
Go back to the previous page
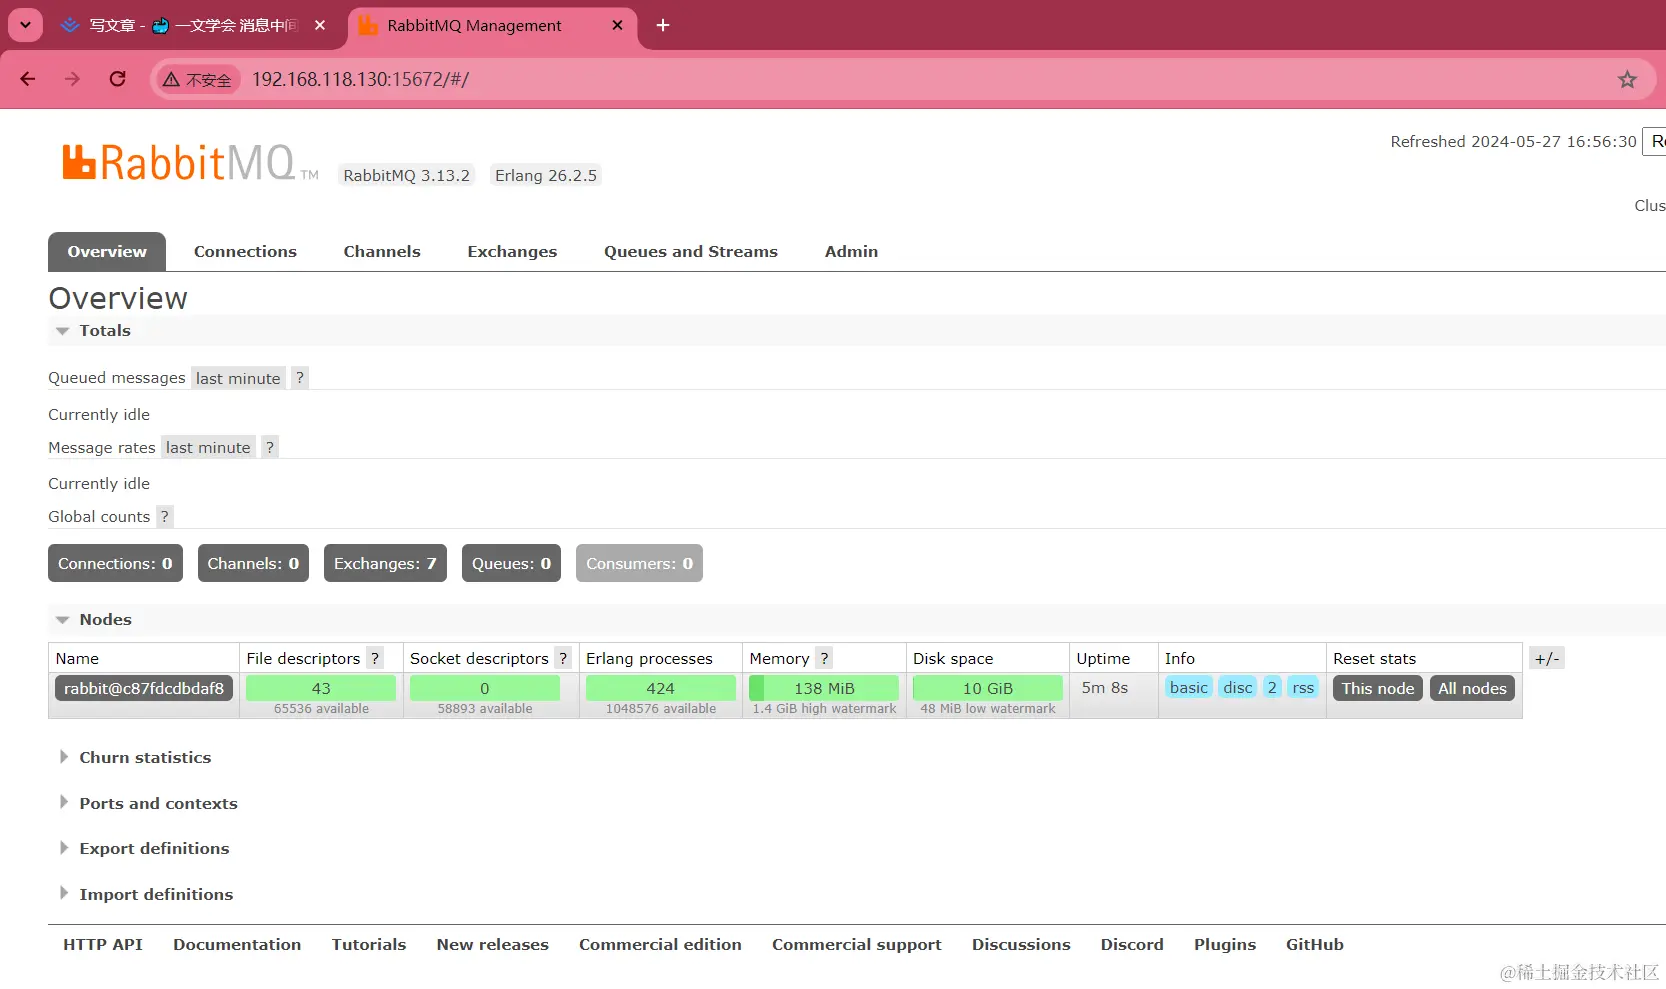28,79
